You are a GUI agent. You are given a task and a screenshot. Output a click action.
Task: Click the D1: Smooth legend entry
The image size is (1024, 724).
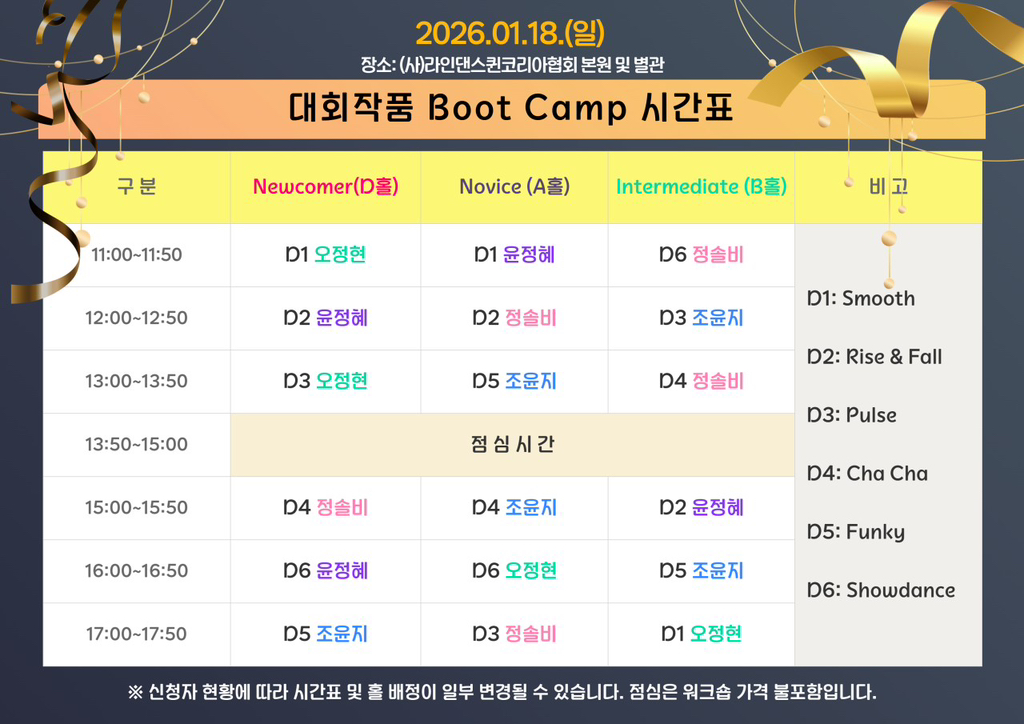[860, 298]
